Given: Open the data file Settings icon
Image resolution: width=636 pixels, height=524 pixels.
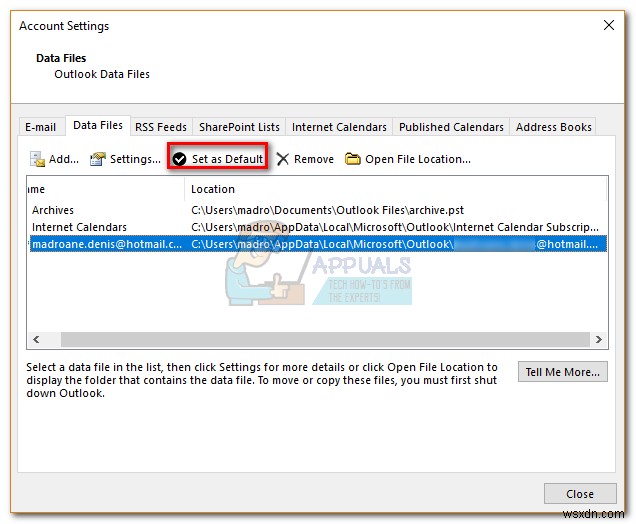Looking at the screenshot, I should point(97,159).
